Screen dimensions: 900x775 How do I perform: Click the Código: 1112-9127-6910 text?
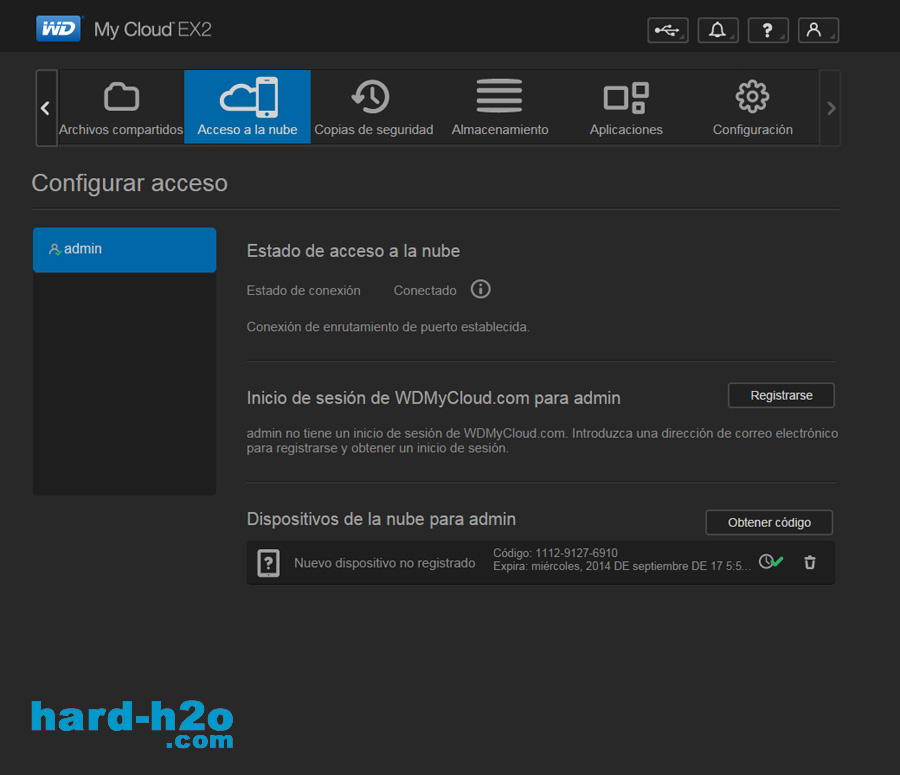555,553
